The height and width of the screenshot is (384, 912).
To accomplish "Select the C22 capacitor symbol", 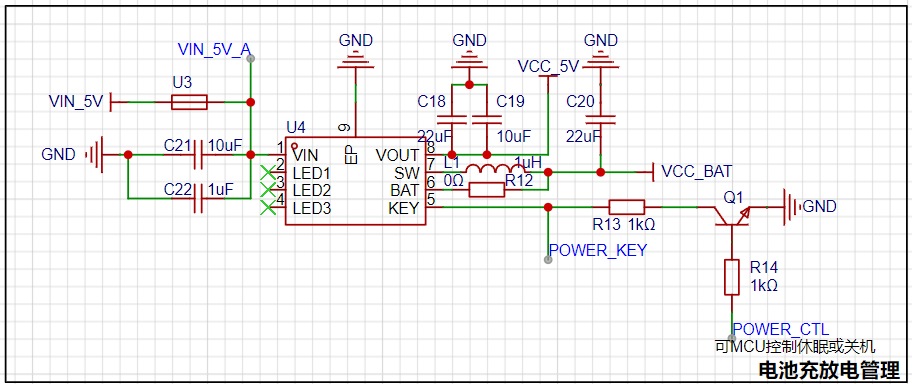I will pyautogui.click(x=199, y=198).
